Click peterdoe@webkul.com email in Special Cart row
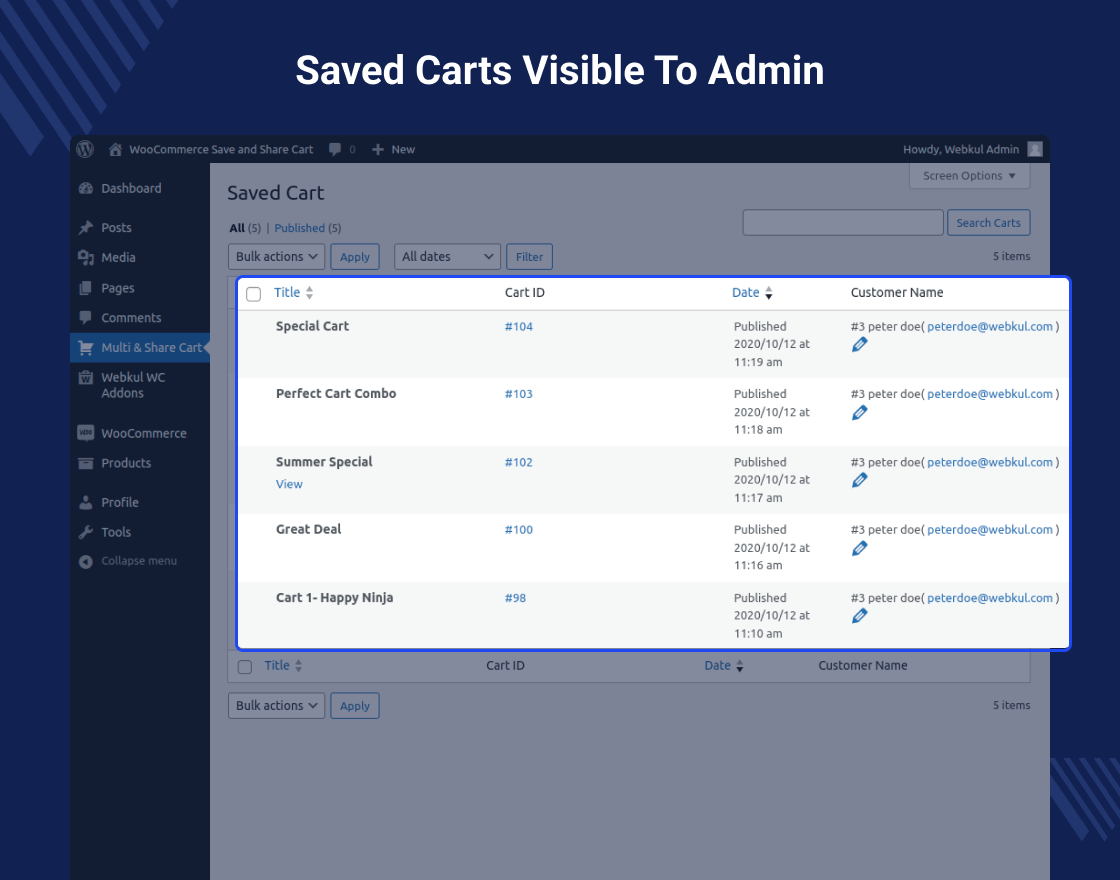1120x880 pixels. (990, 326)
